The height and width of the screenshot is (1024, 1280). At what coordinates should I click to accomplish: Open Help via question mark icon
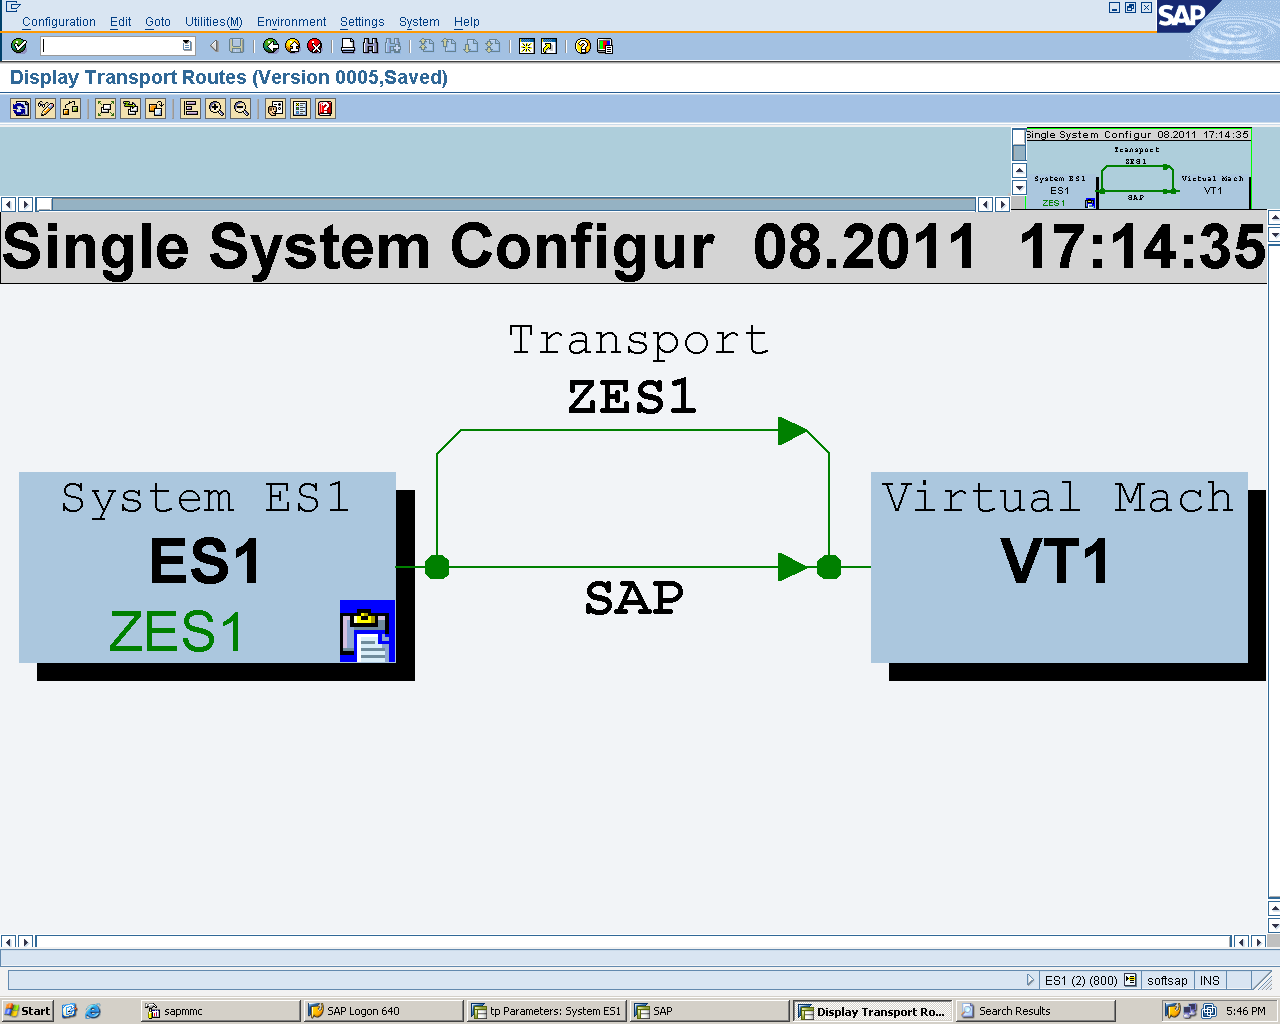[x=583, y=46]
